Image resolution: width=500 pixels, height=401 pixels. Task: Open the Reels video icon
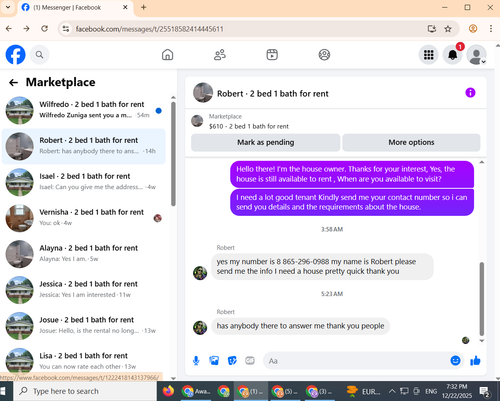point(272,55)
